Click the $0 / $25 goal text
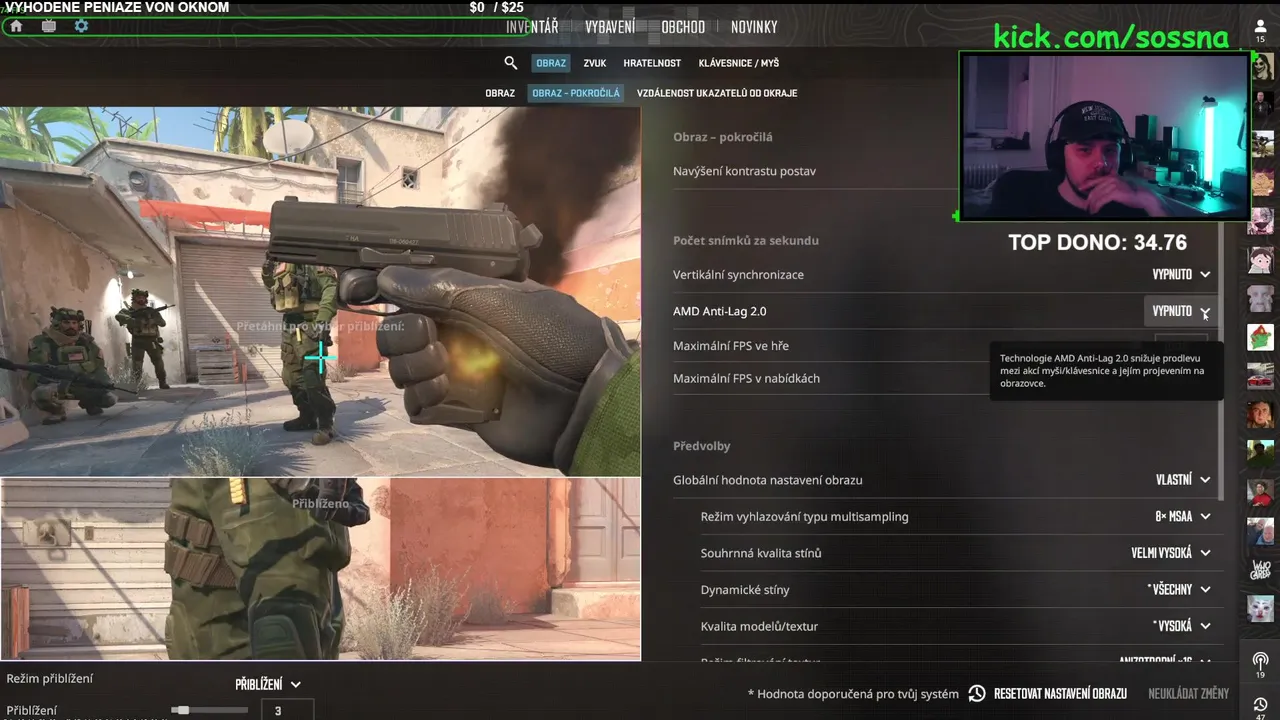The height and width of the screenshot is (720, 1280). 497,7
